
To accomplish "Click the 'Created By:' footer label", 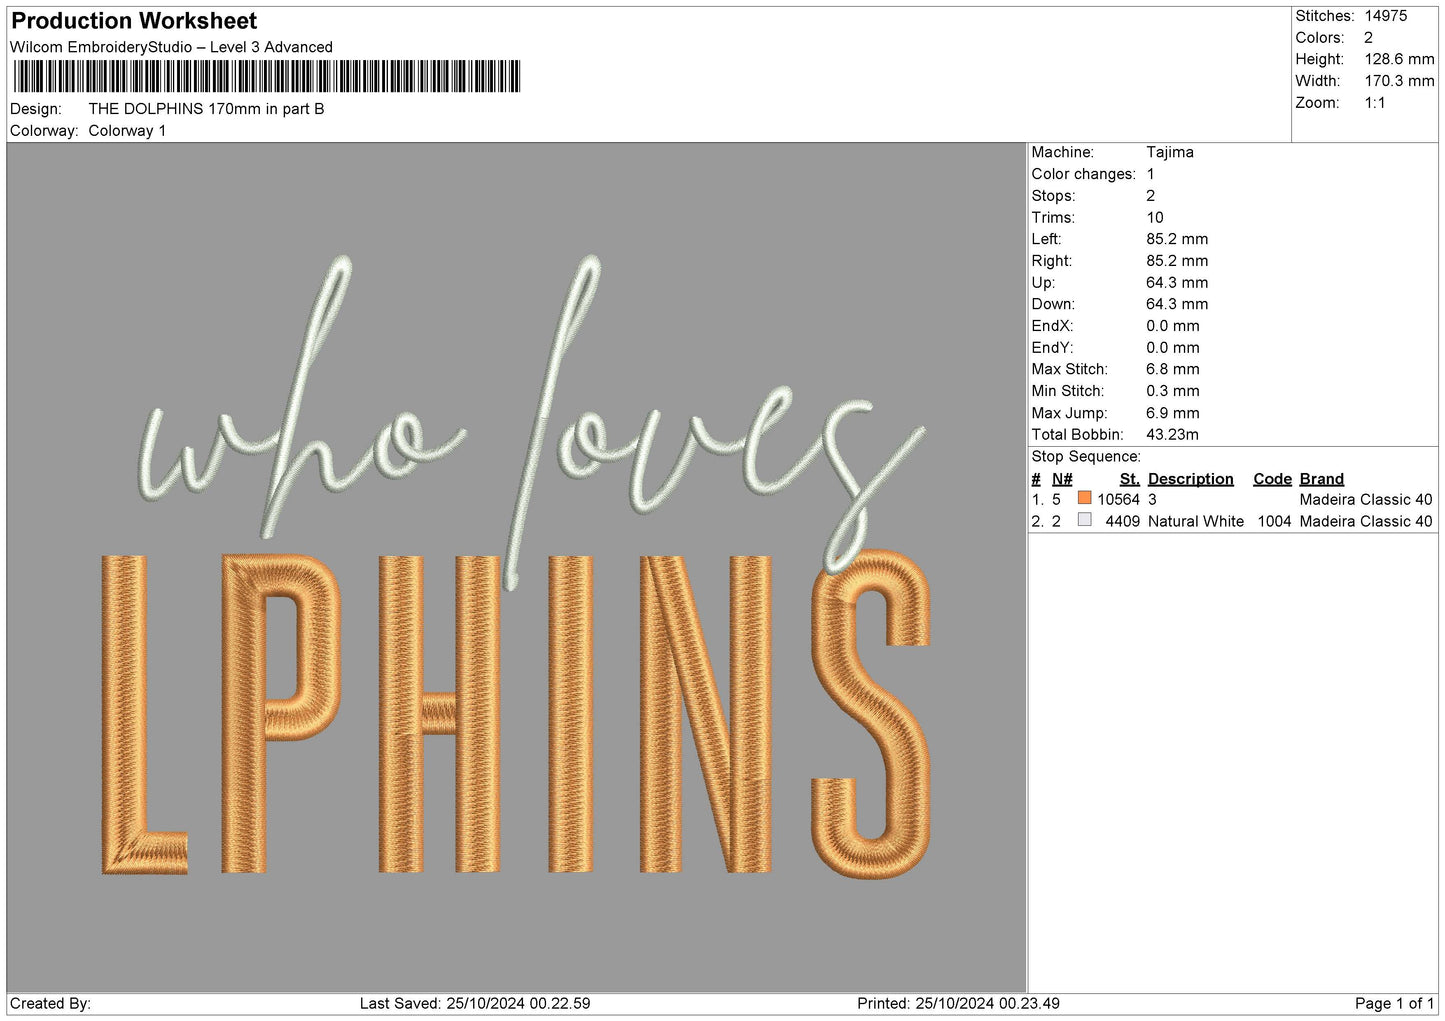I will coord(50,1004).
